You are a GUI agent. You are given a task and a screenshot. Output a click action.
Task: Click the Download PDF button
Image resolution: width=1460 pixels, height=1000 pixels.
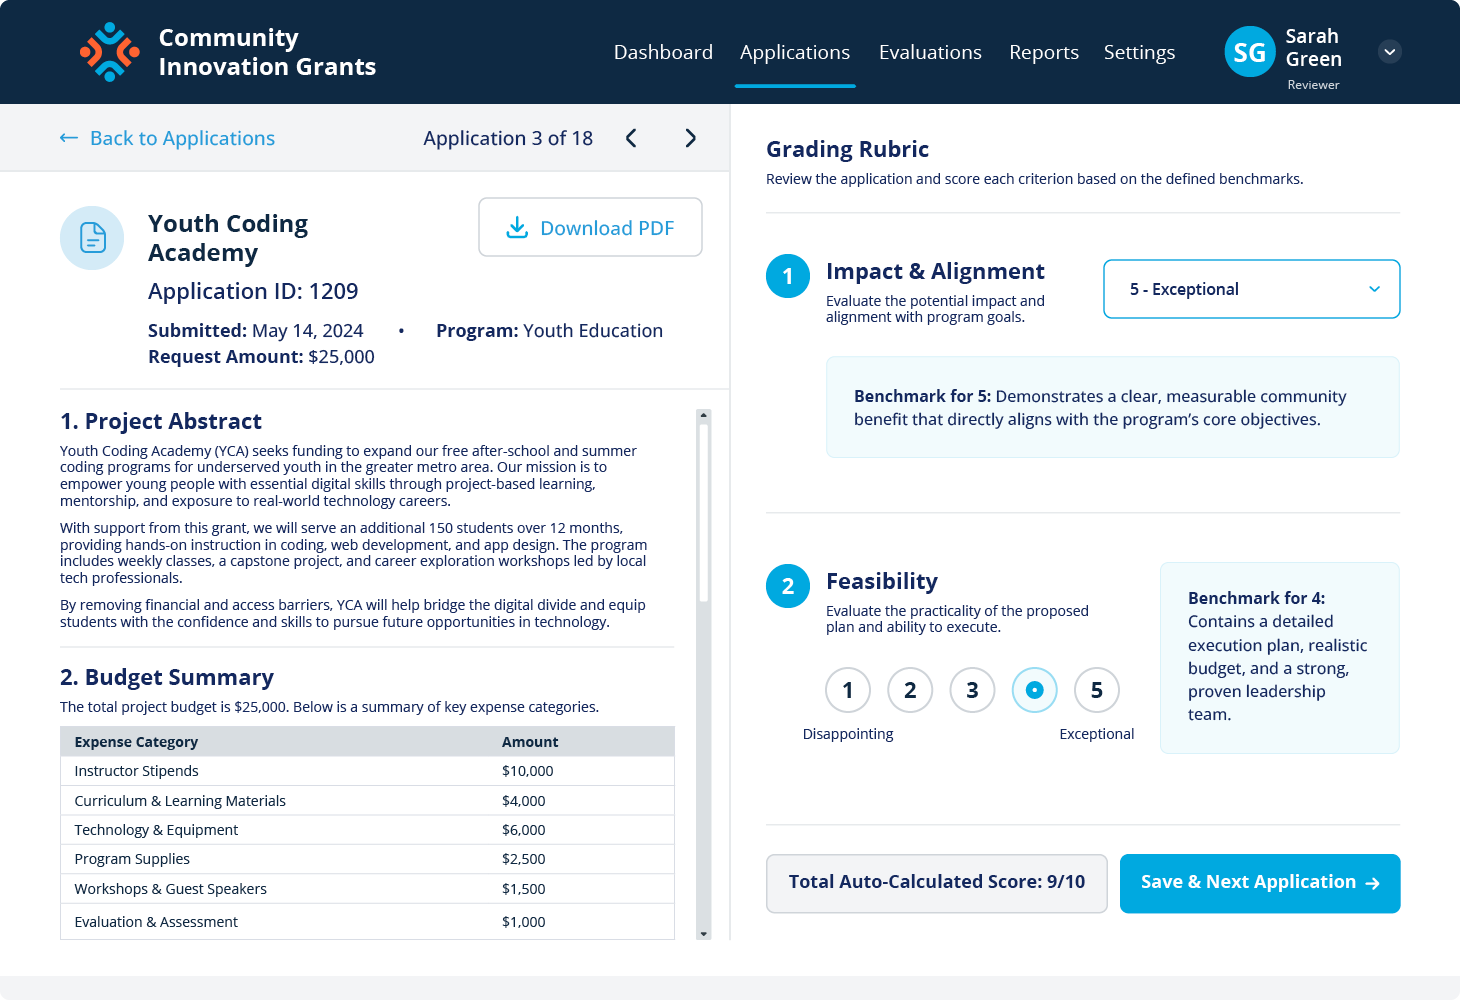[x=590, y=227]
